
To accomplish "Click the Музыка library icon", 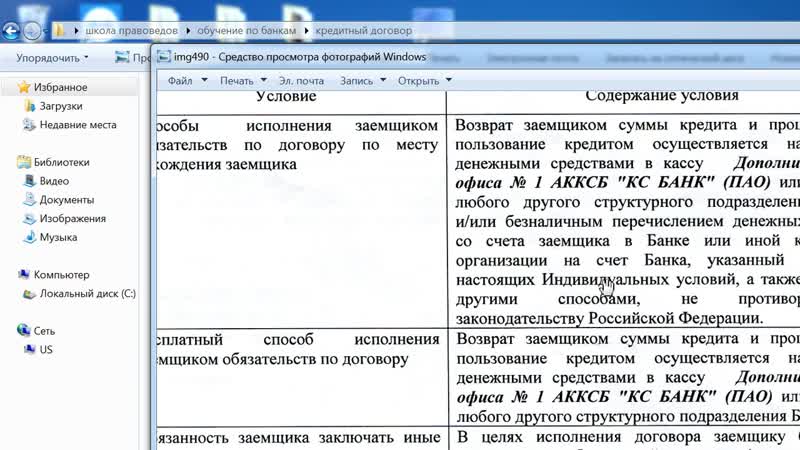I will (x=30, y=237).
